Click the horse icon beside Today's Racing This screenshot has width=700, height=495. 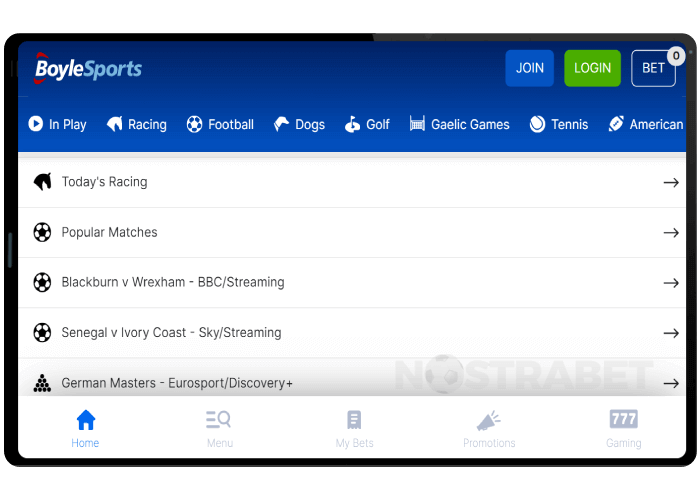click(x=42, y=182)
